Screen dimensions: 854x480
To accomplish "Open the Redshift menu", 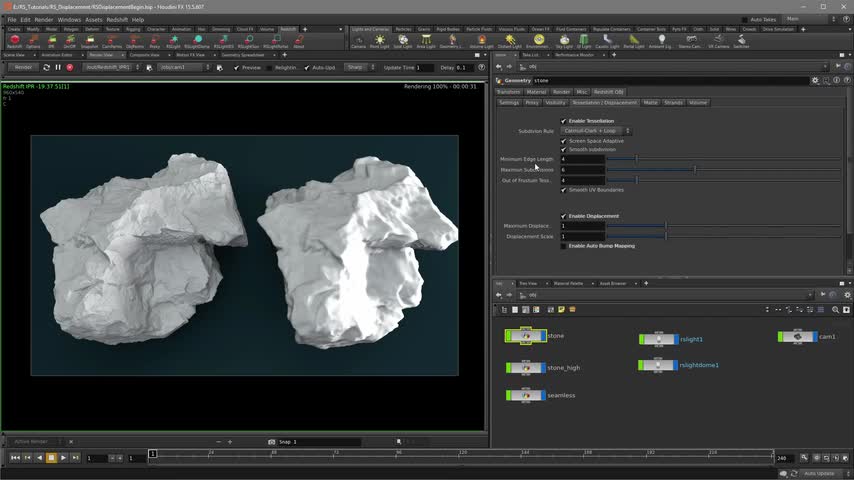I will (x=117, y=19).
